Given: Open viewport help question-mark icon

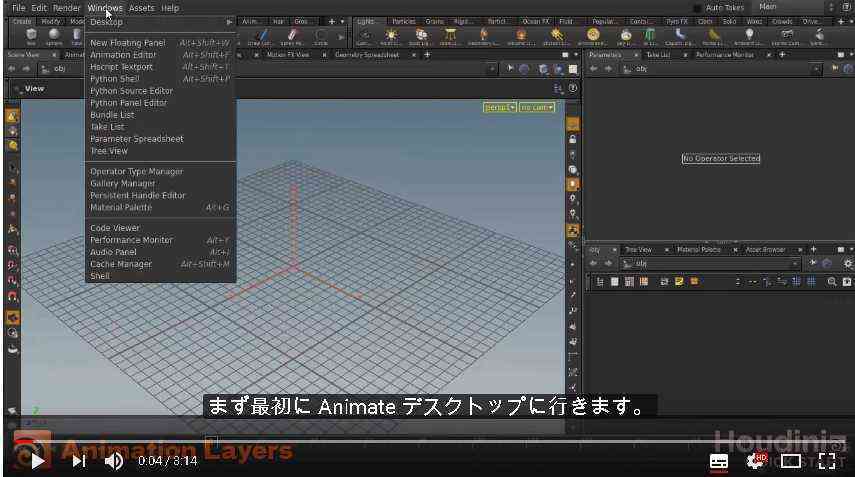Looking at the screenshot, I should [573, 88].
